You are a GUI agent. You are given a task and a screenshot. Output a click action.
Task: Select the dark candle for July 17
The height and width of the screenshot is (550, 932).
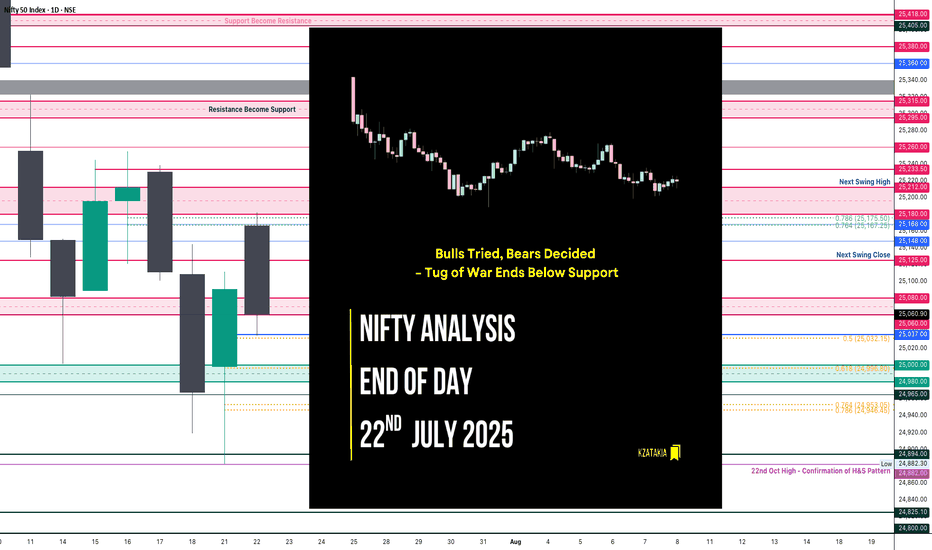coord(160,222)
